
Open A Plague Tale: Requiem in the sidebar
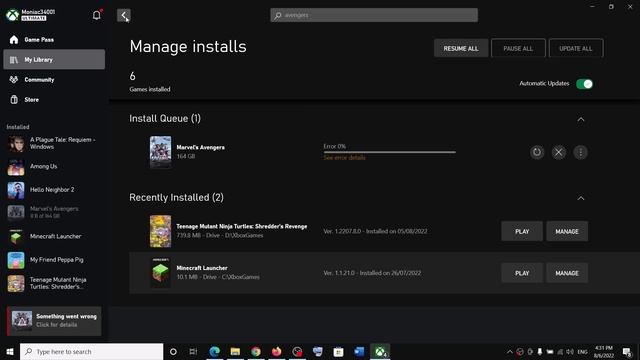[x=54, y=143]
